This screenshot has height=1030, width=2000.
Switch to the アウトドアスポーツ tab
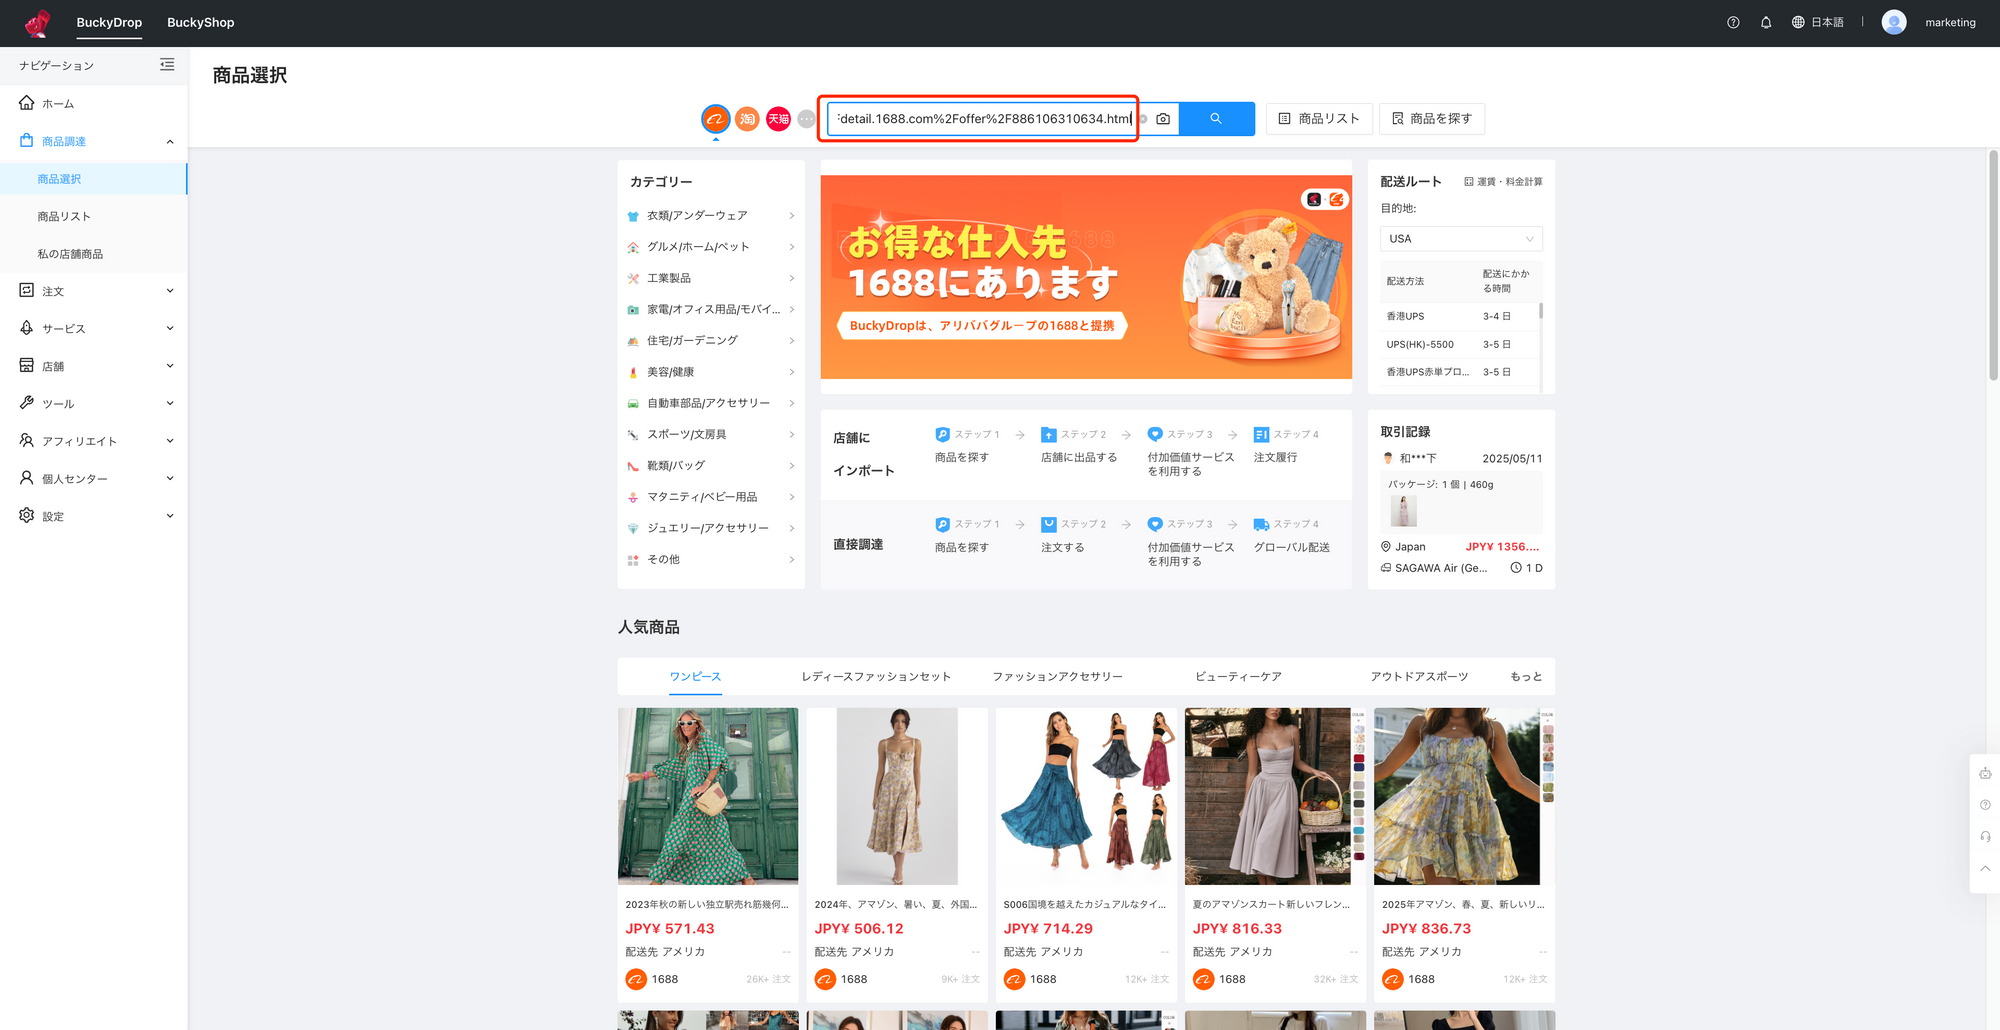pyautogui.click(x=1419, y=677)
